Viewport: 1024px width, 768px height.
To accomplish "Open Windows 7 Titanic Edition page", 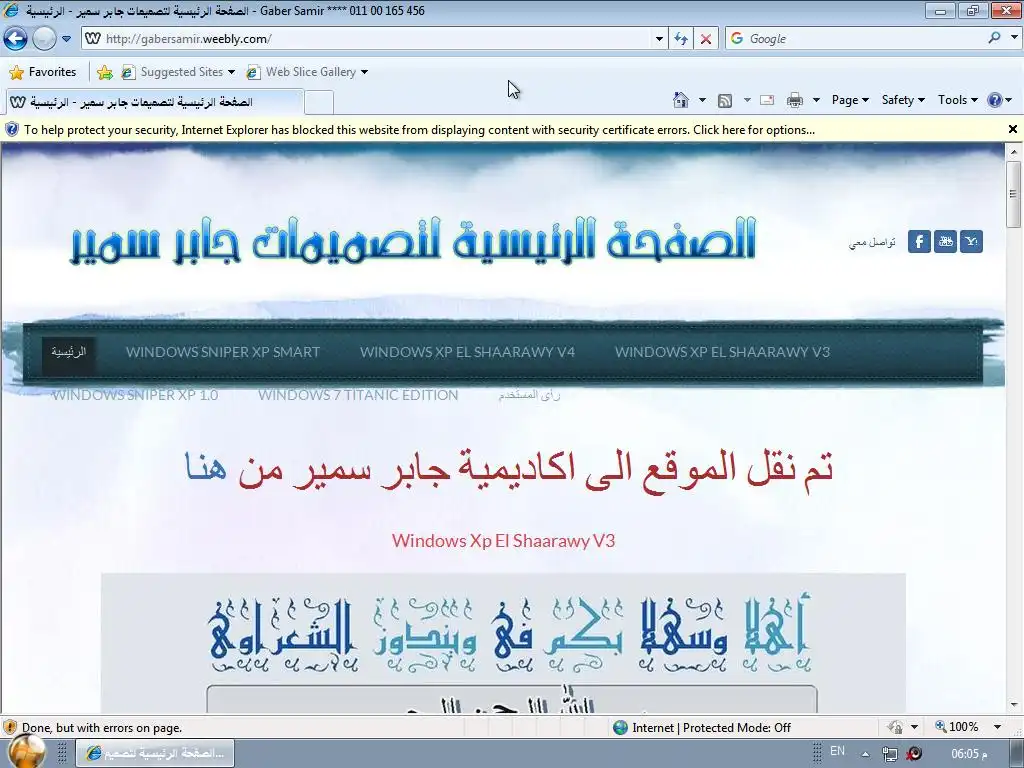I will [358, 395].
